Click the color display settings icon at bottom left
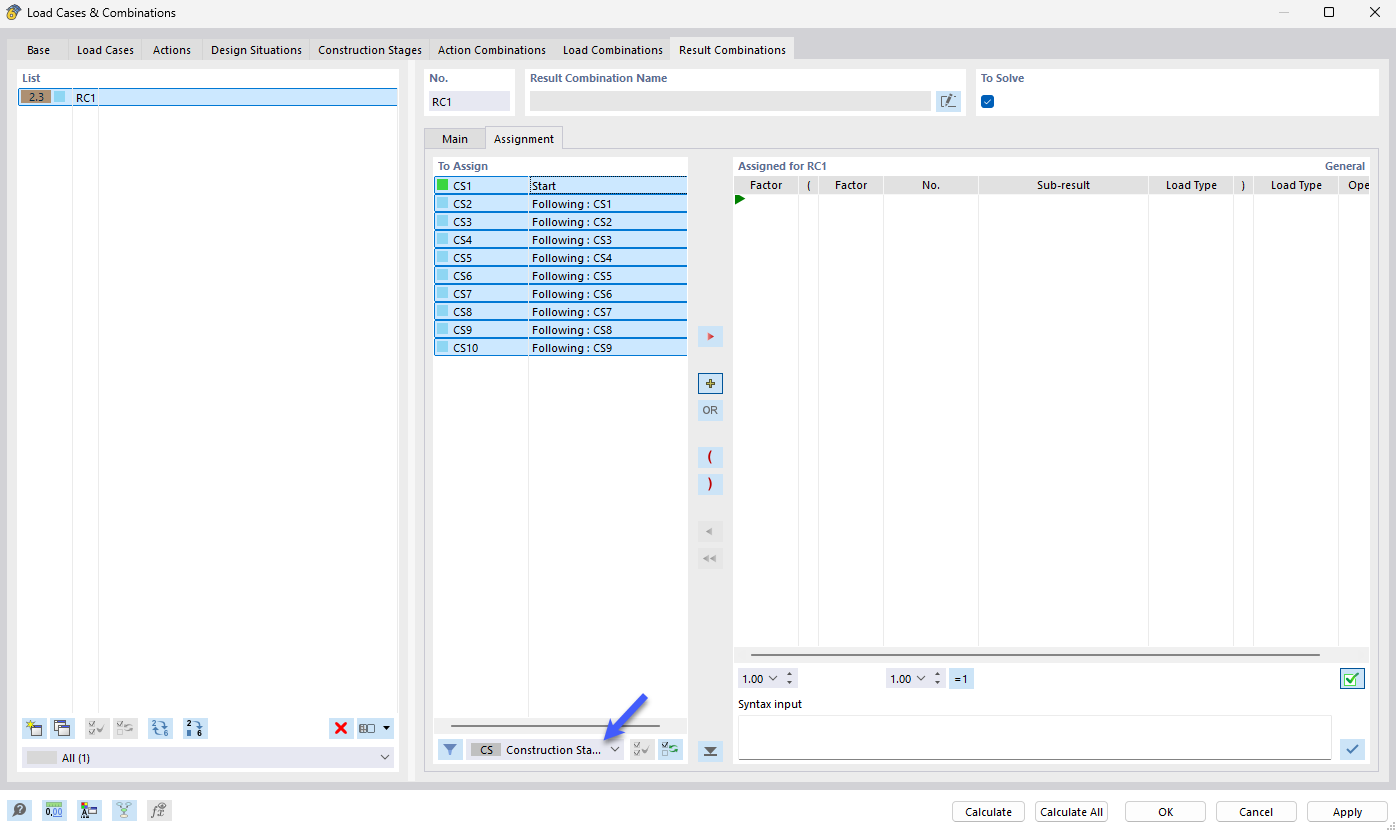Viewport: 1396px width, 830px height. [x=89, y=811]
